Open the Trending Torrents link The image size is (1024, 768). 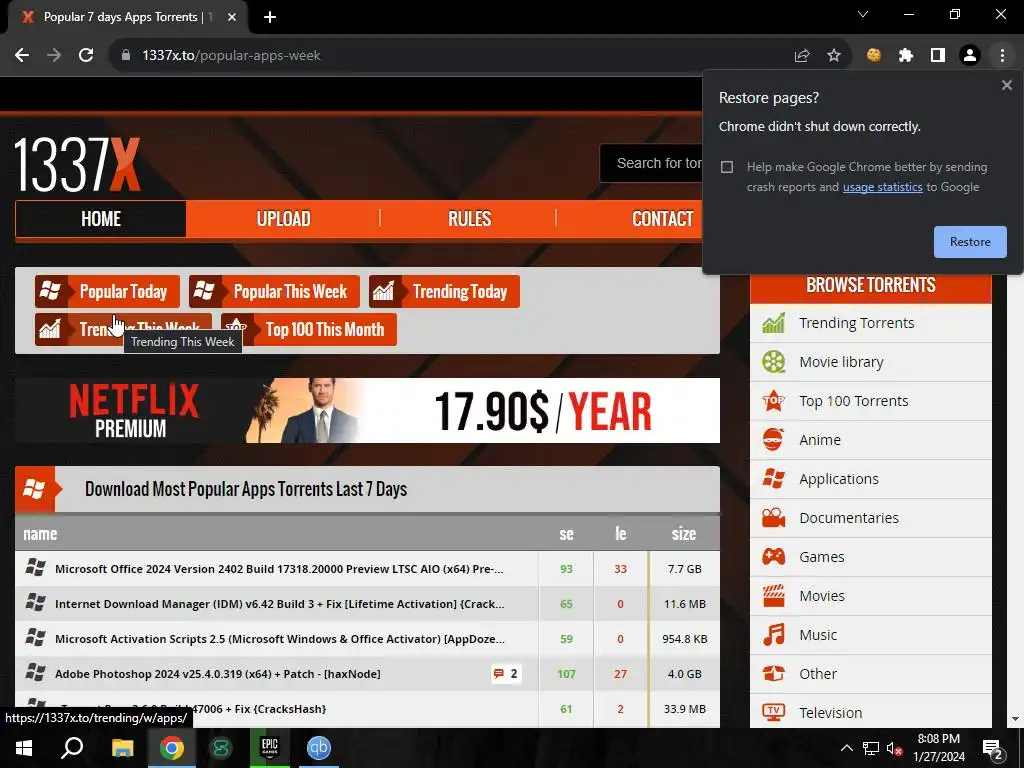[x=856, y=323]
